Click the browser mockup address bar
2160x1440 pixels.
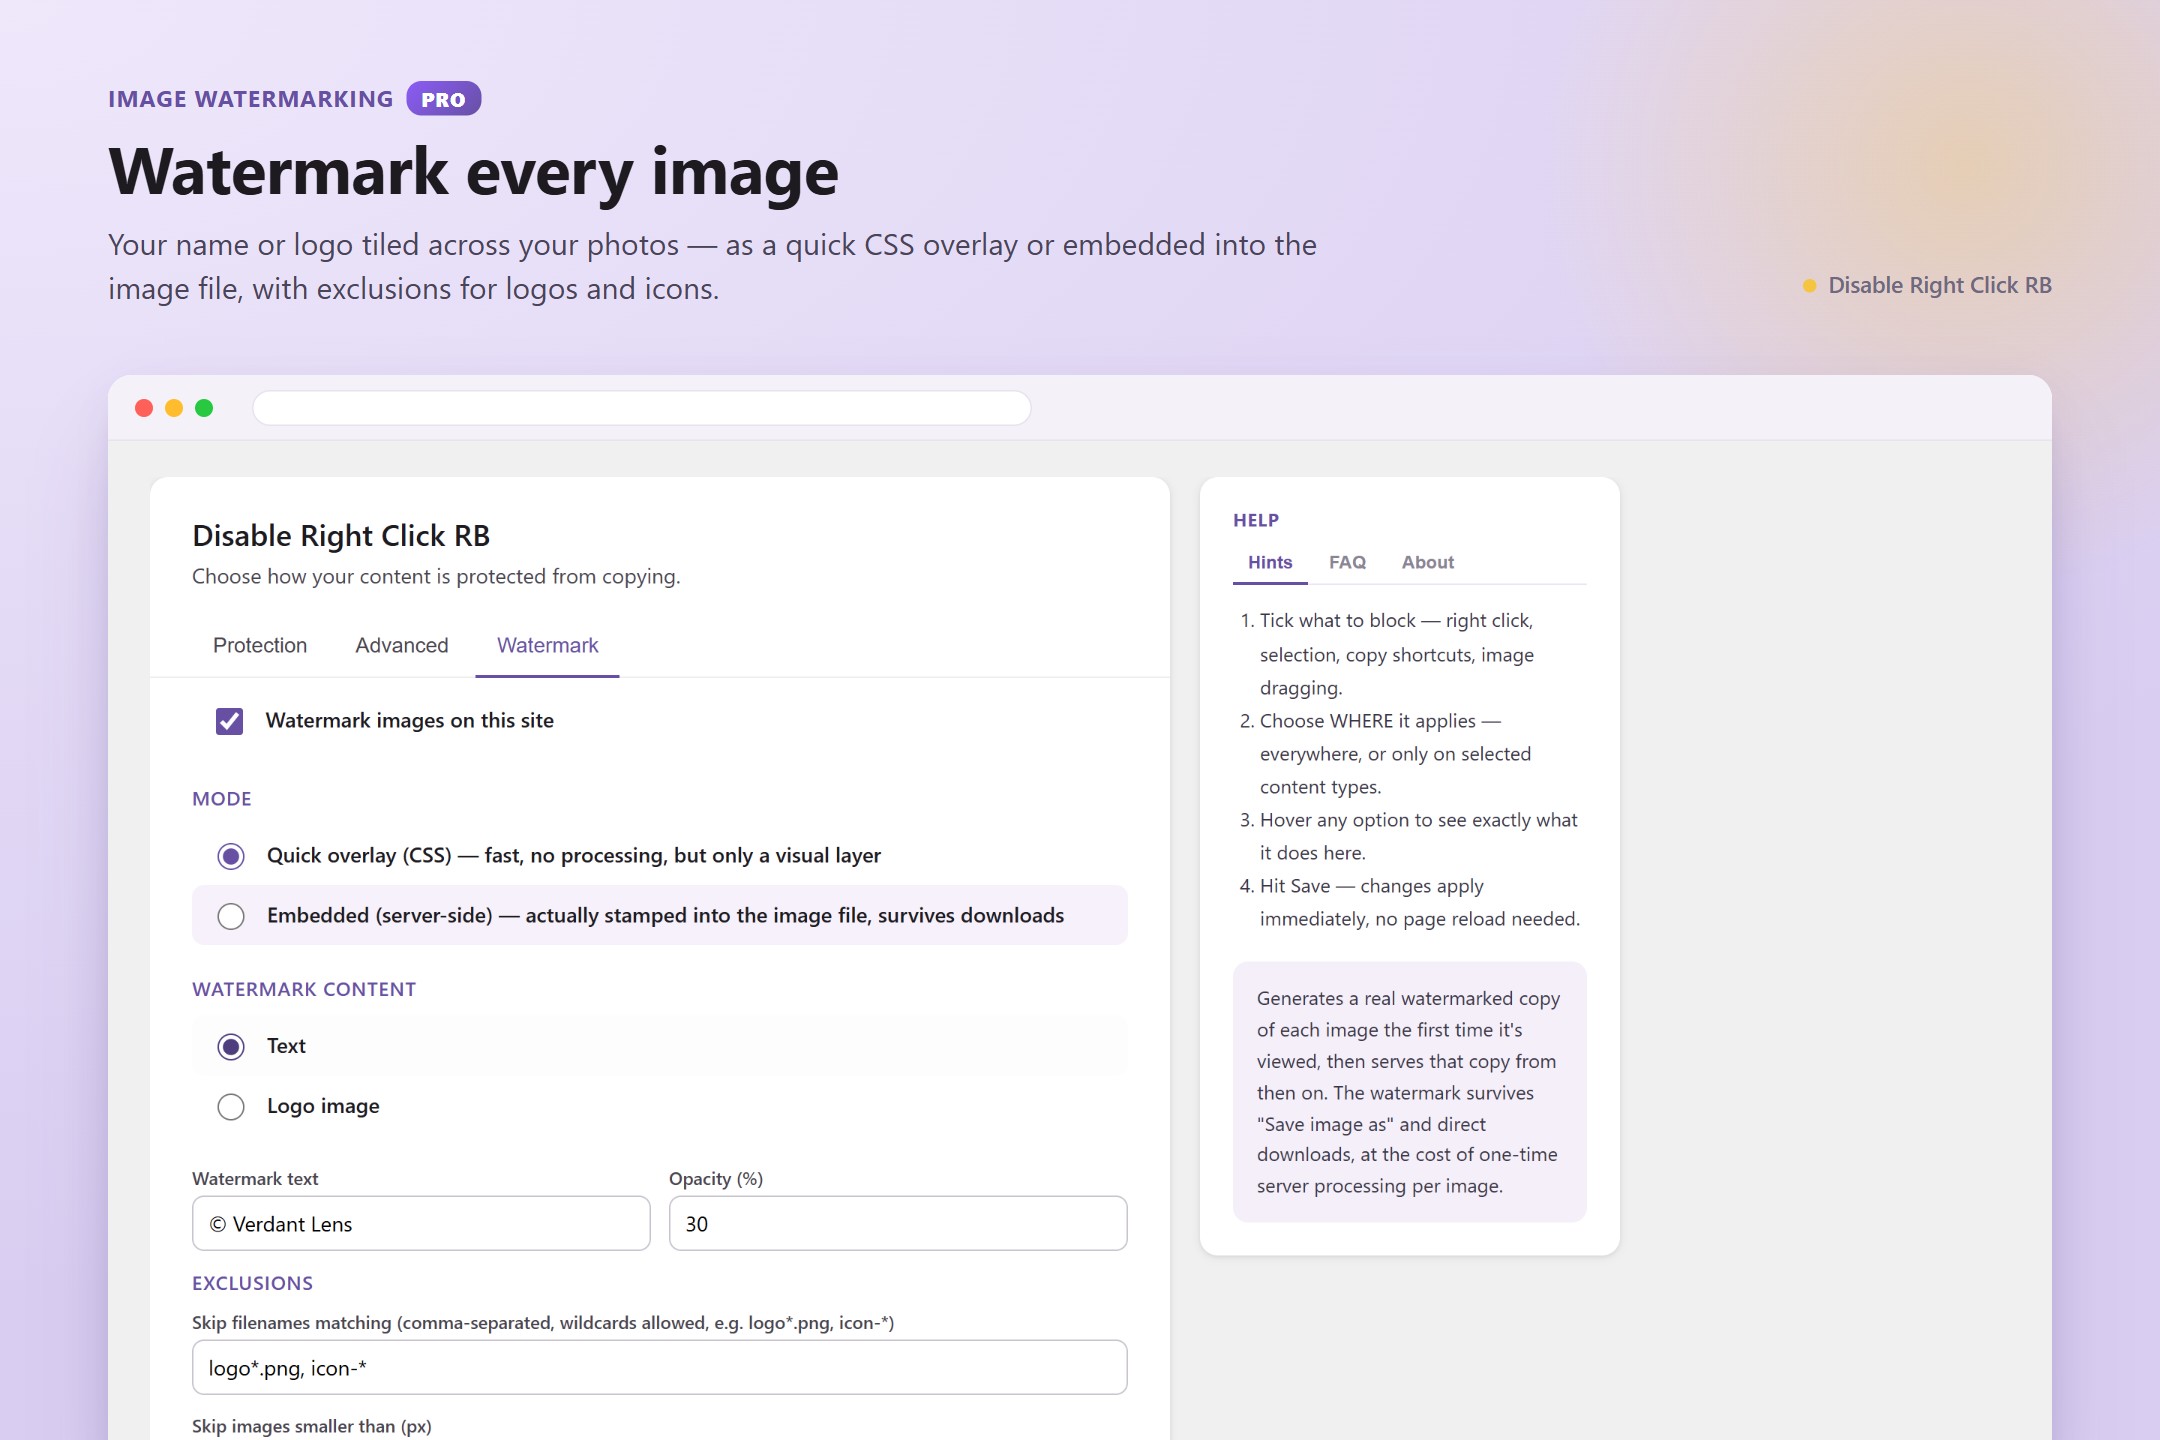[642, 408]
